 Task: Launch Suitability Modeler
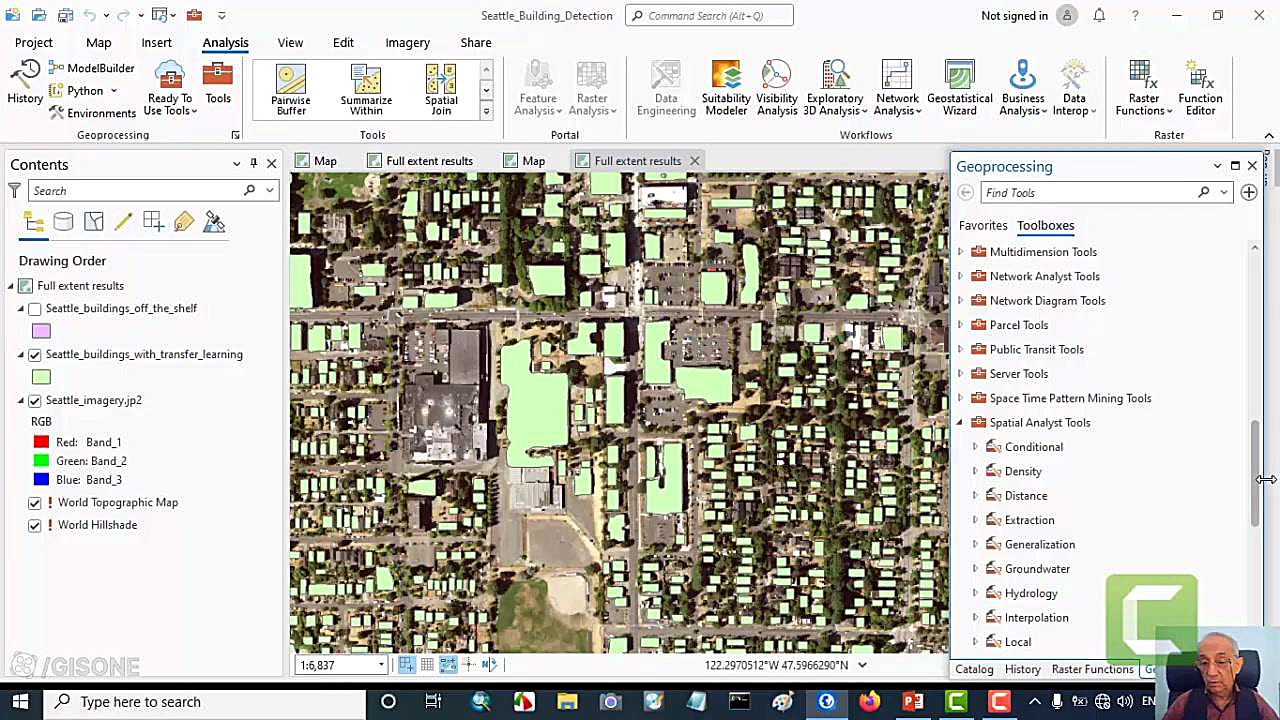click(x=726, y=88)
